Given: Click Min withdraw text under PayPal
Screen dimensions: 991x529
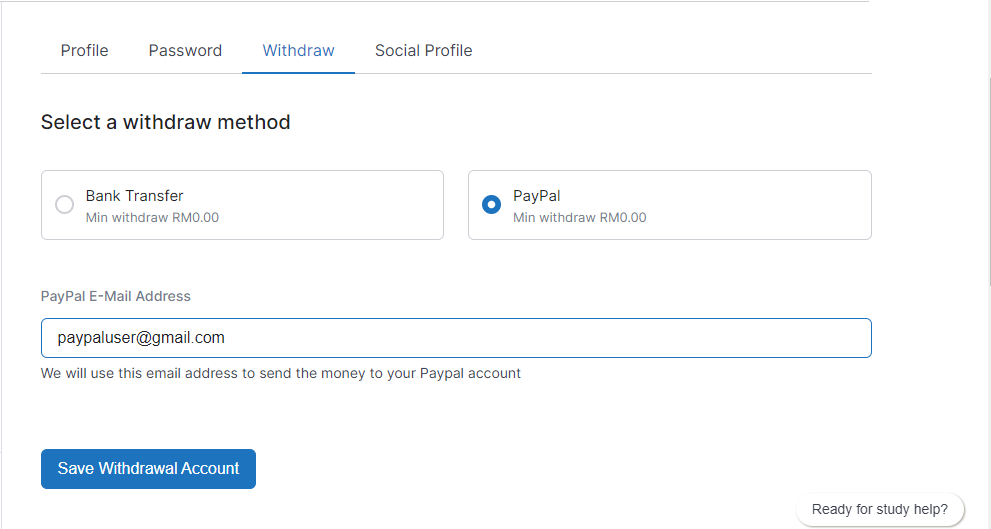Looking at the screenshot, I should coord(579,217).
